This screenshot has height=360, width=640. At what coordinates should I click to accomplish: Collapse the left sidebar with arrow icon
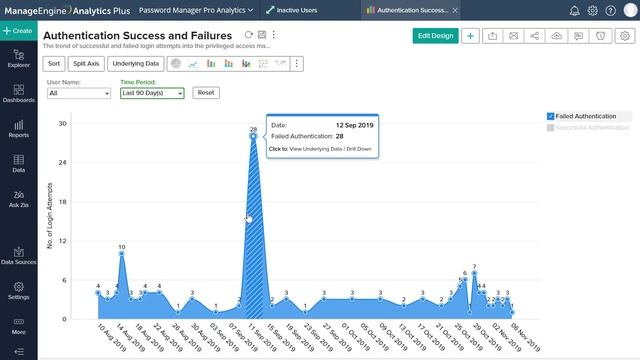click(x=18, y=351)
